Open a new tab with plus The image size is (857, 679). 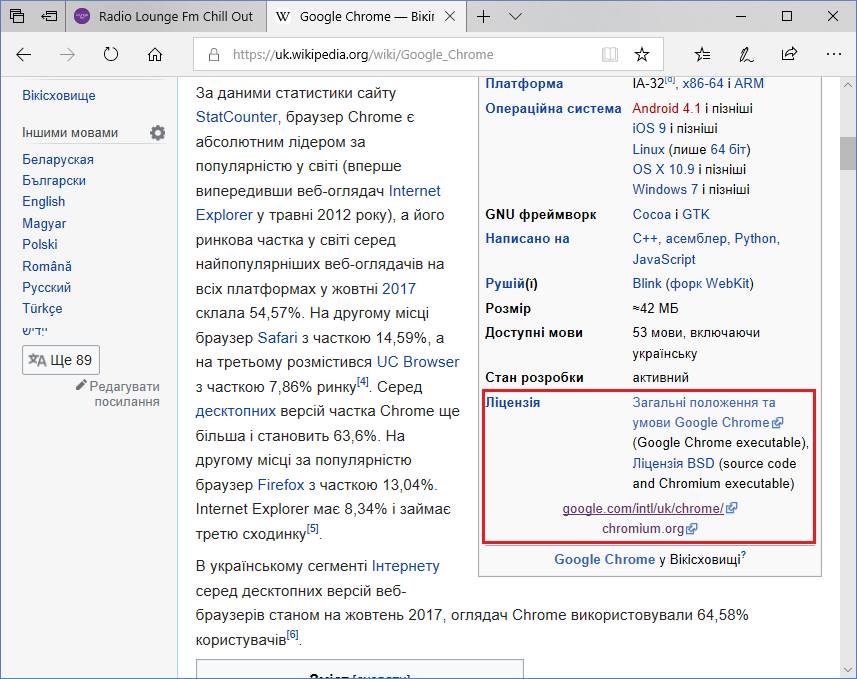click(x=484, y=16)
